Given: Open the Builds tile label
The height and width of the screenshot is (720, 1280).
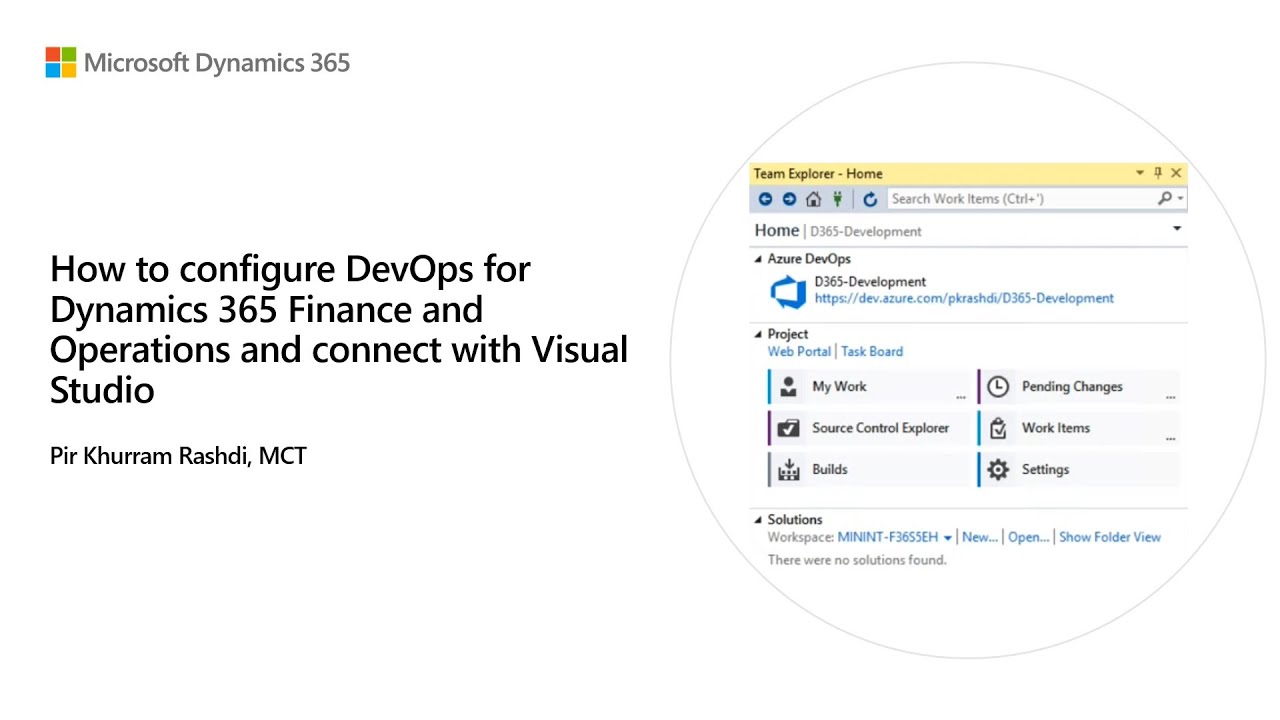Looking at the screenshot, I should click(x=830, y=469).
